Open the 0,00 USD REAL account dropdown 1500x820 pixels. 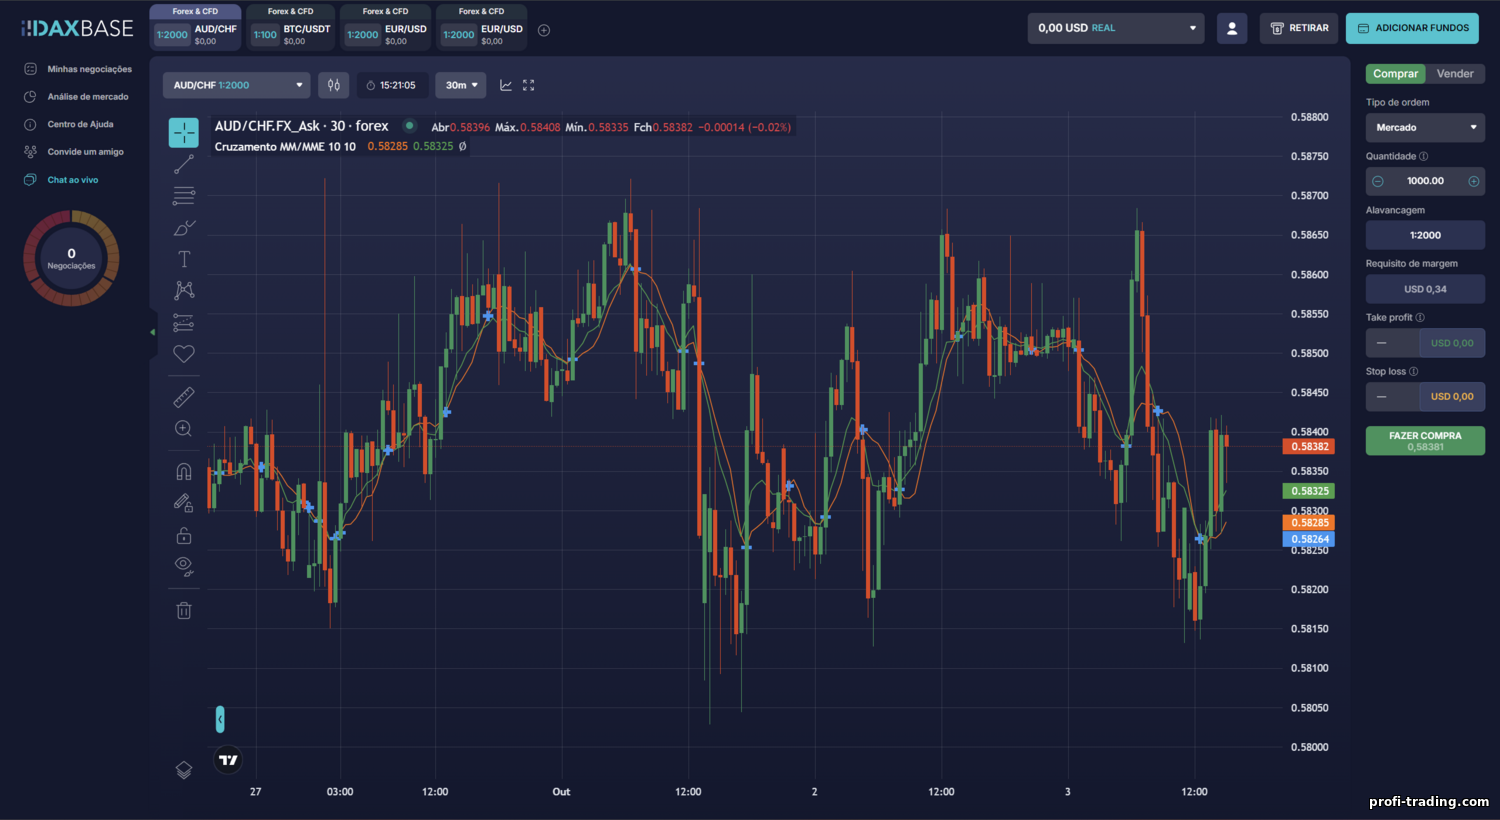coord(1116,28)
